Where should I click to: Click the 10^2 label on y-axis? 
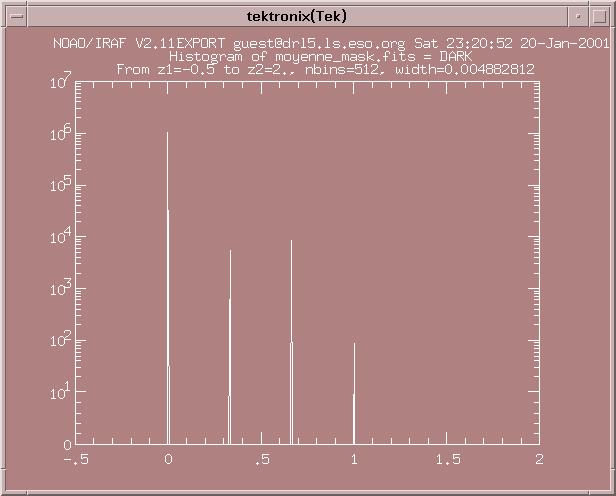(59, 341)
